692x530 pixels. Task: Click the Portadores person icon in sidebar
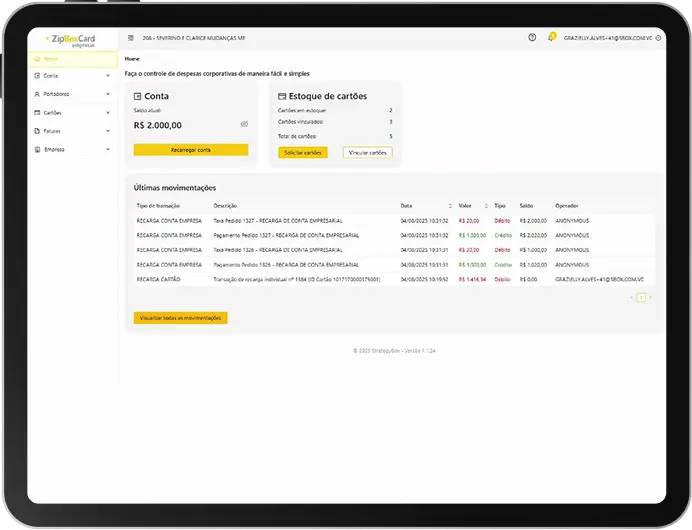pyautogui.click(x=38, y=94)
